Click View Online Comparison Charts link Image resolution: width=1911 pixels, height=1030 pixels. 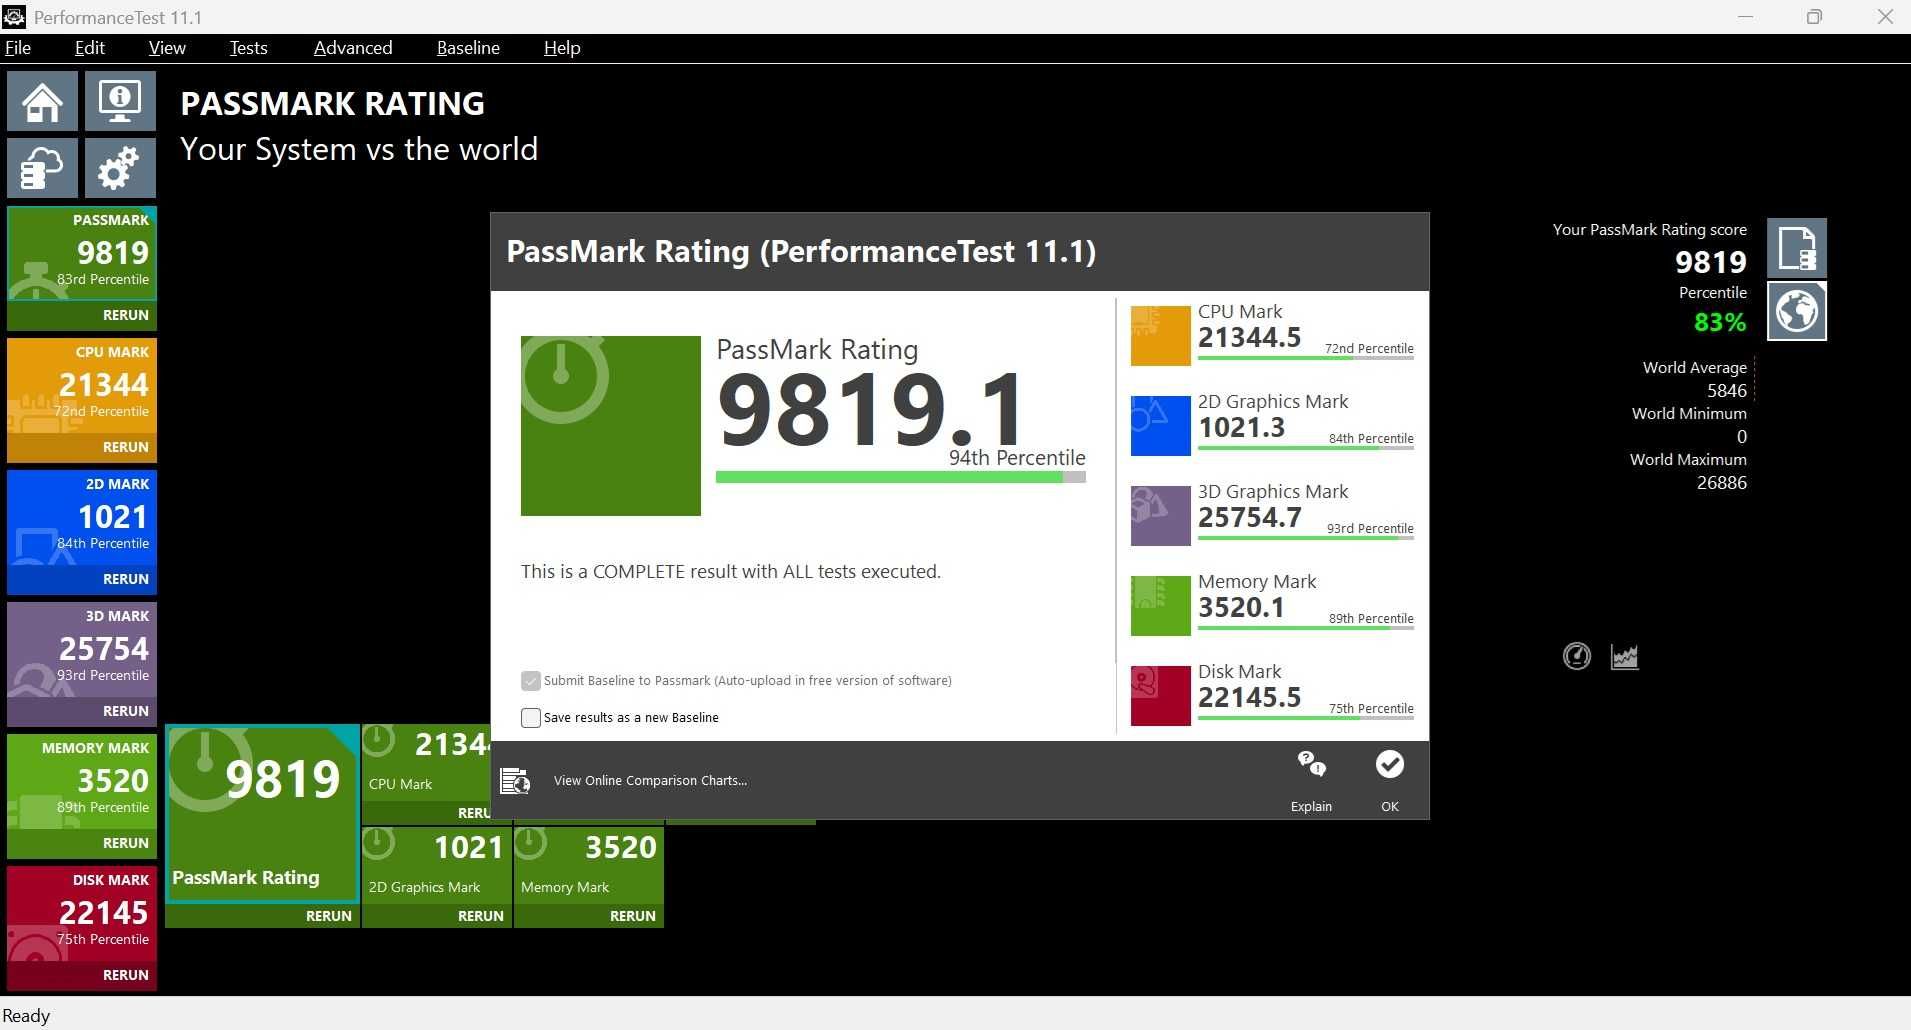(650, 781)
